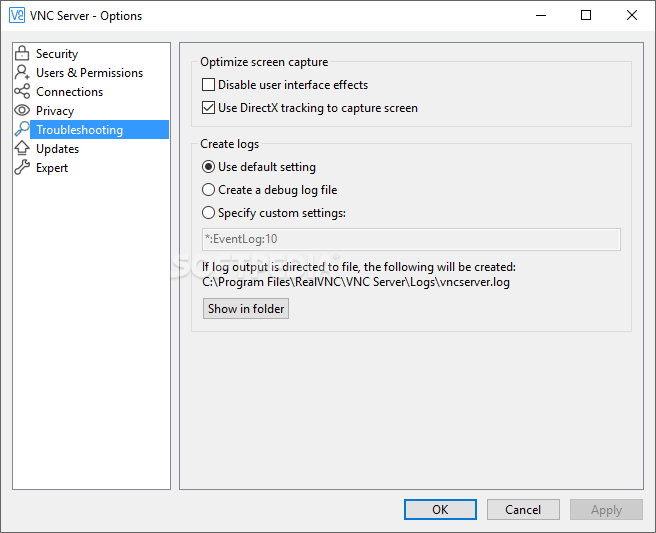Confirm with the OK button
Viewport: 656px width, 533px height.
click(x=440, y=510)
